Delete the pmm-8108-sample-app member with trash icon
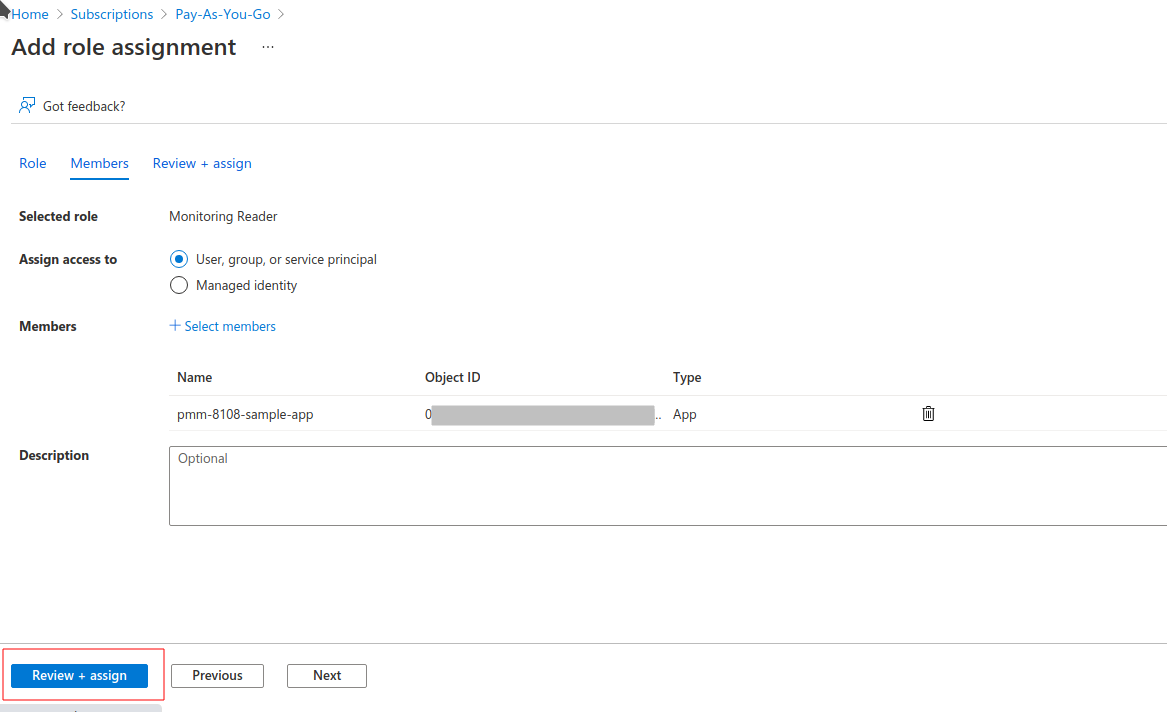The height and width of the screenshot is (712, 1167). [928, 413]
